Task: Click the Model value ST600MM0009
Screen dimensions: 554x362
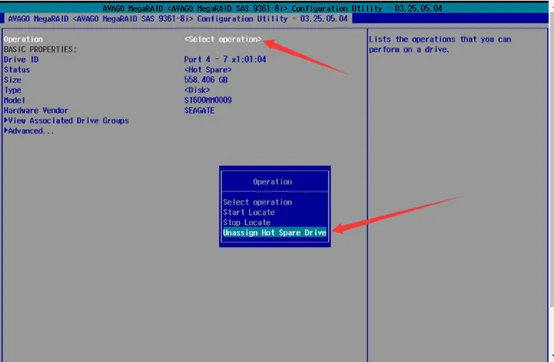Action: pyautogui.click(x=208, y=100)
